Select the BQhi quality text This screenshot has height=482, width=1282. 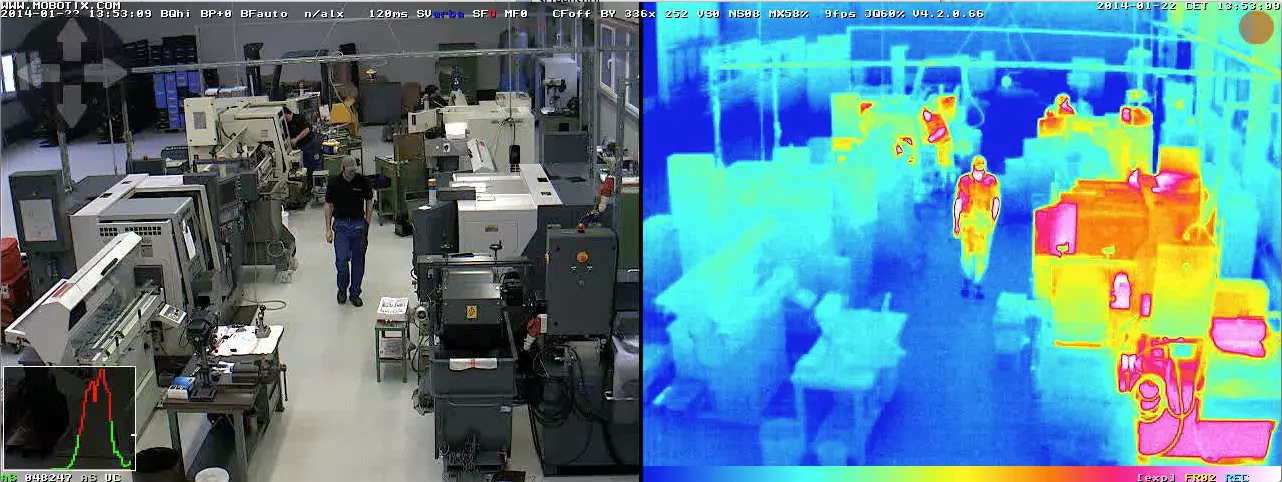click(x=176, y=15)
